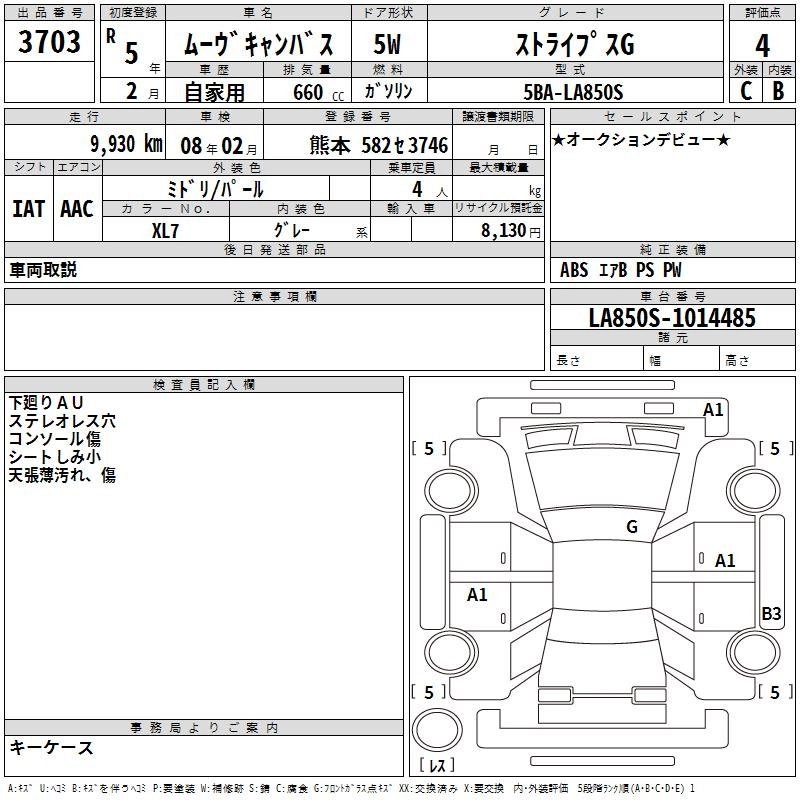This screenshot has height=800, width=800.
Task: Select inspection date 08年02月
Action: [219, 146]
